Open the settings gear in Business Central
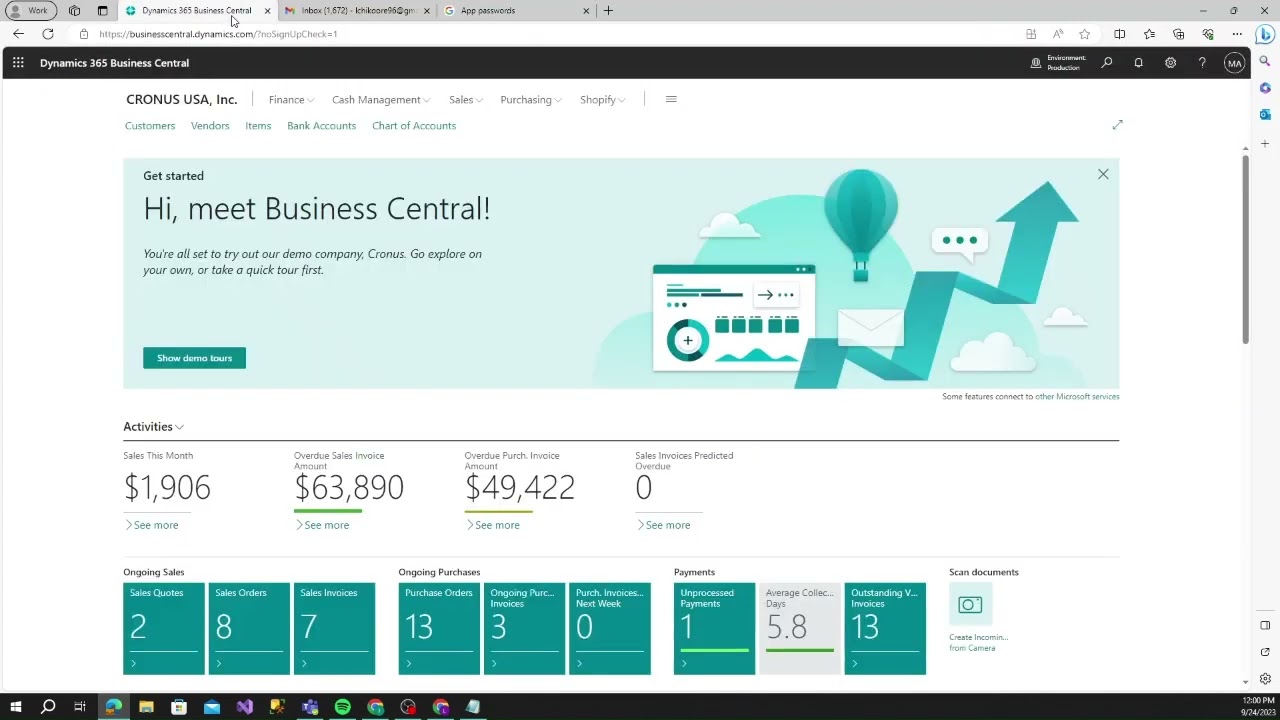 coord(1170,63)
